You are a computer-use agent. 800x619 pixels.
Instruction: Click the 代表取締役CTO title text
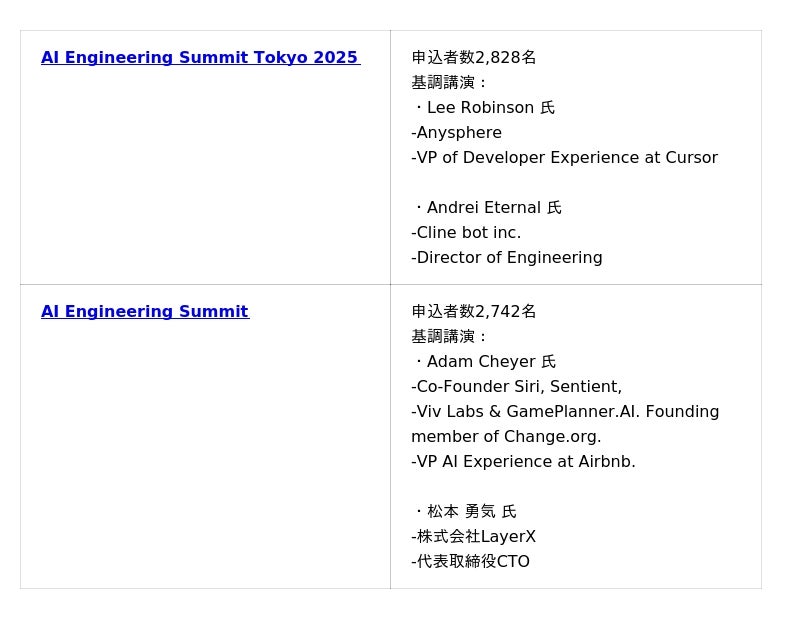pyautogui.click(x=471, y=562)
